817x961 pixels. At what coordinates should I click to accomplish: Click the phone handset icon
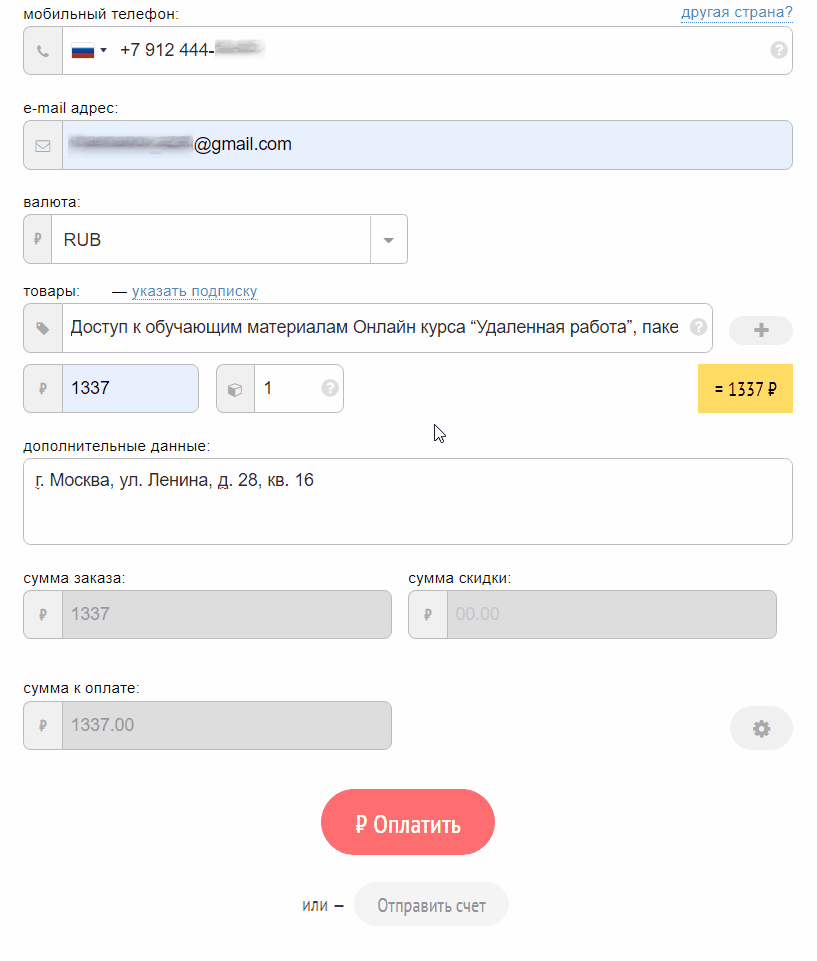tap(43, 50)
